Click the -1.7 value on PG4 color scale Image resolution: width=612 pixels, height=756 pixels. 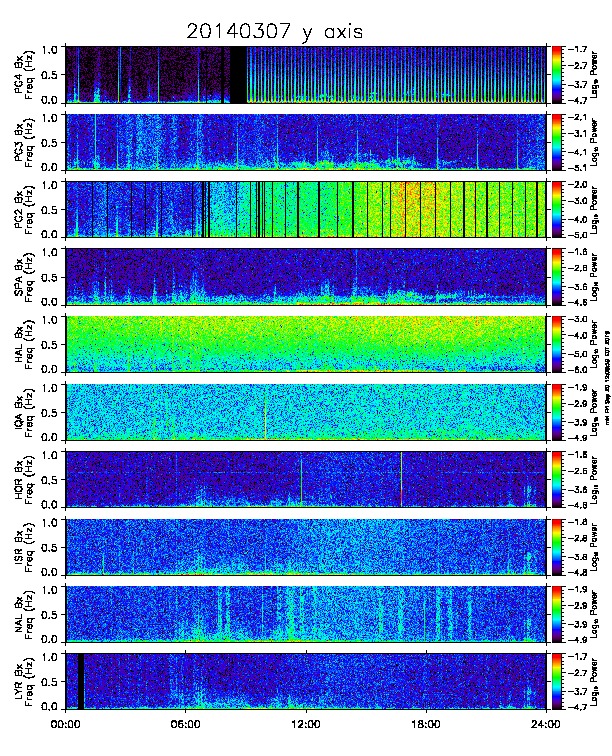(x=576, y=49)
